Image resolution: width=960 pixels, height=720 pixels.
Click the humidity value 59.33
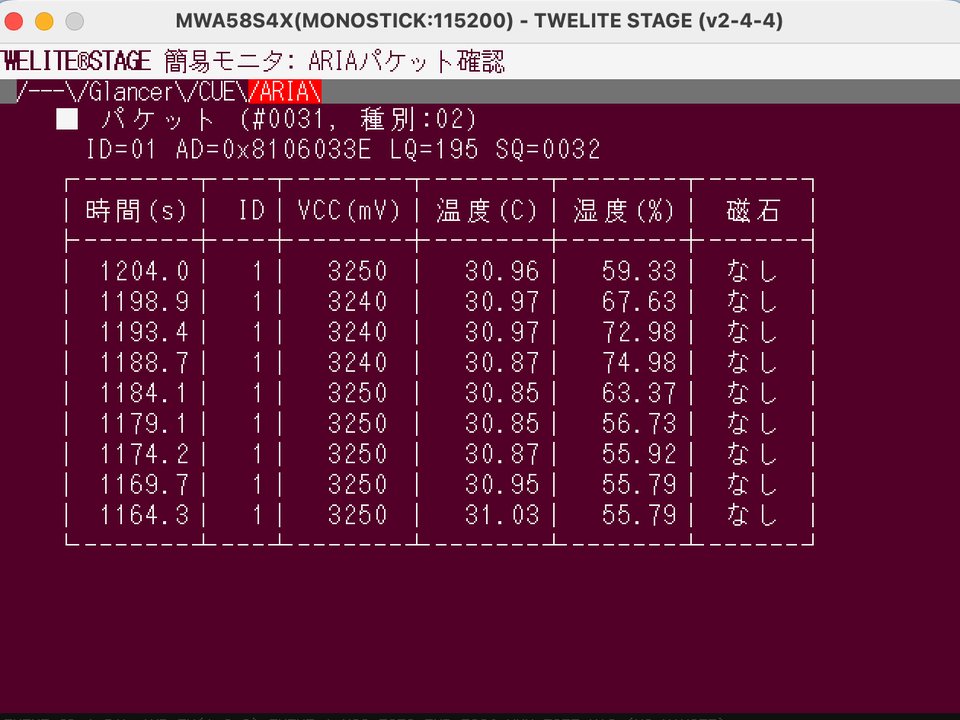(639, 271)
